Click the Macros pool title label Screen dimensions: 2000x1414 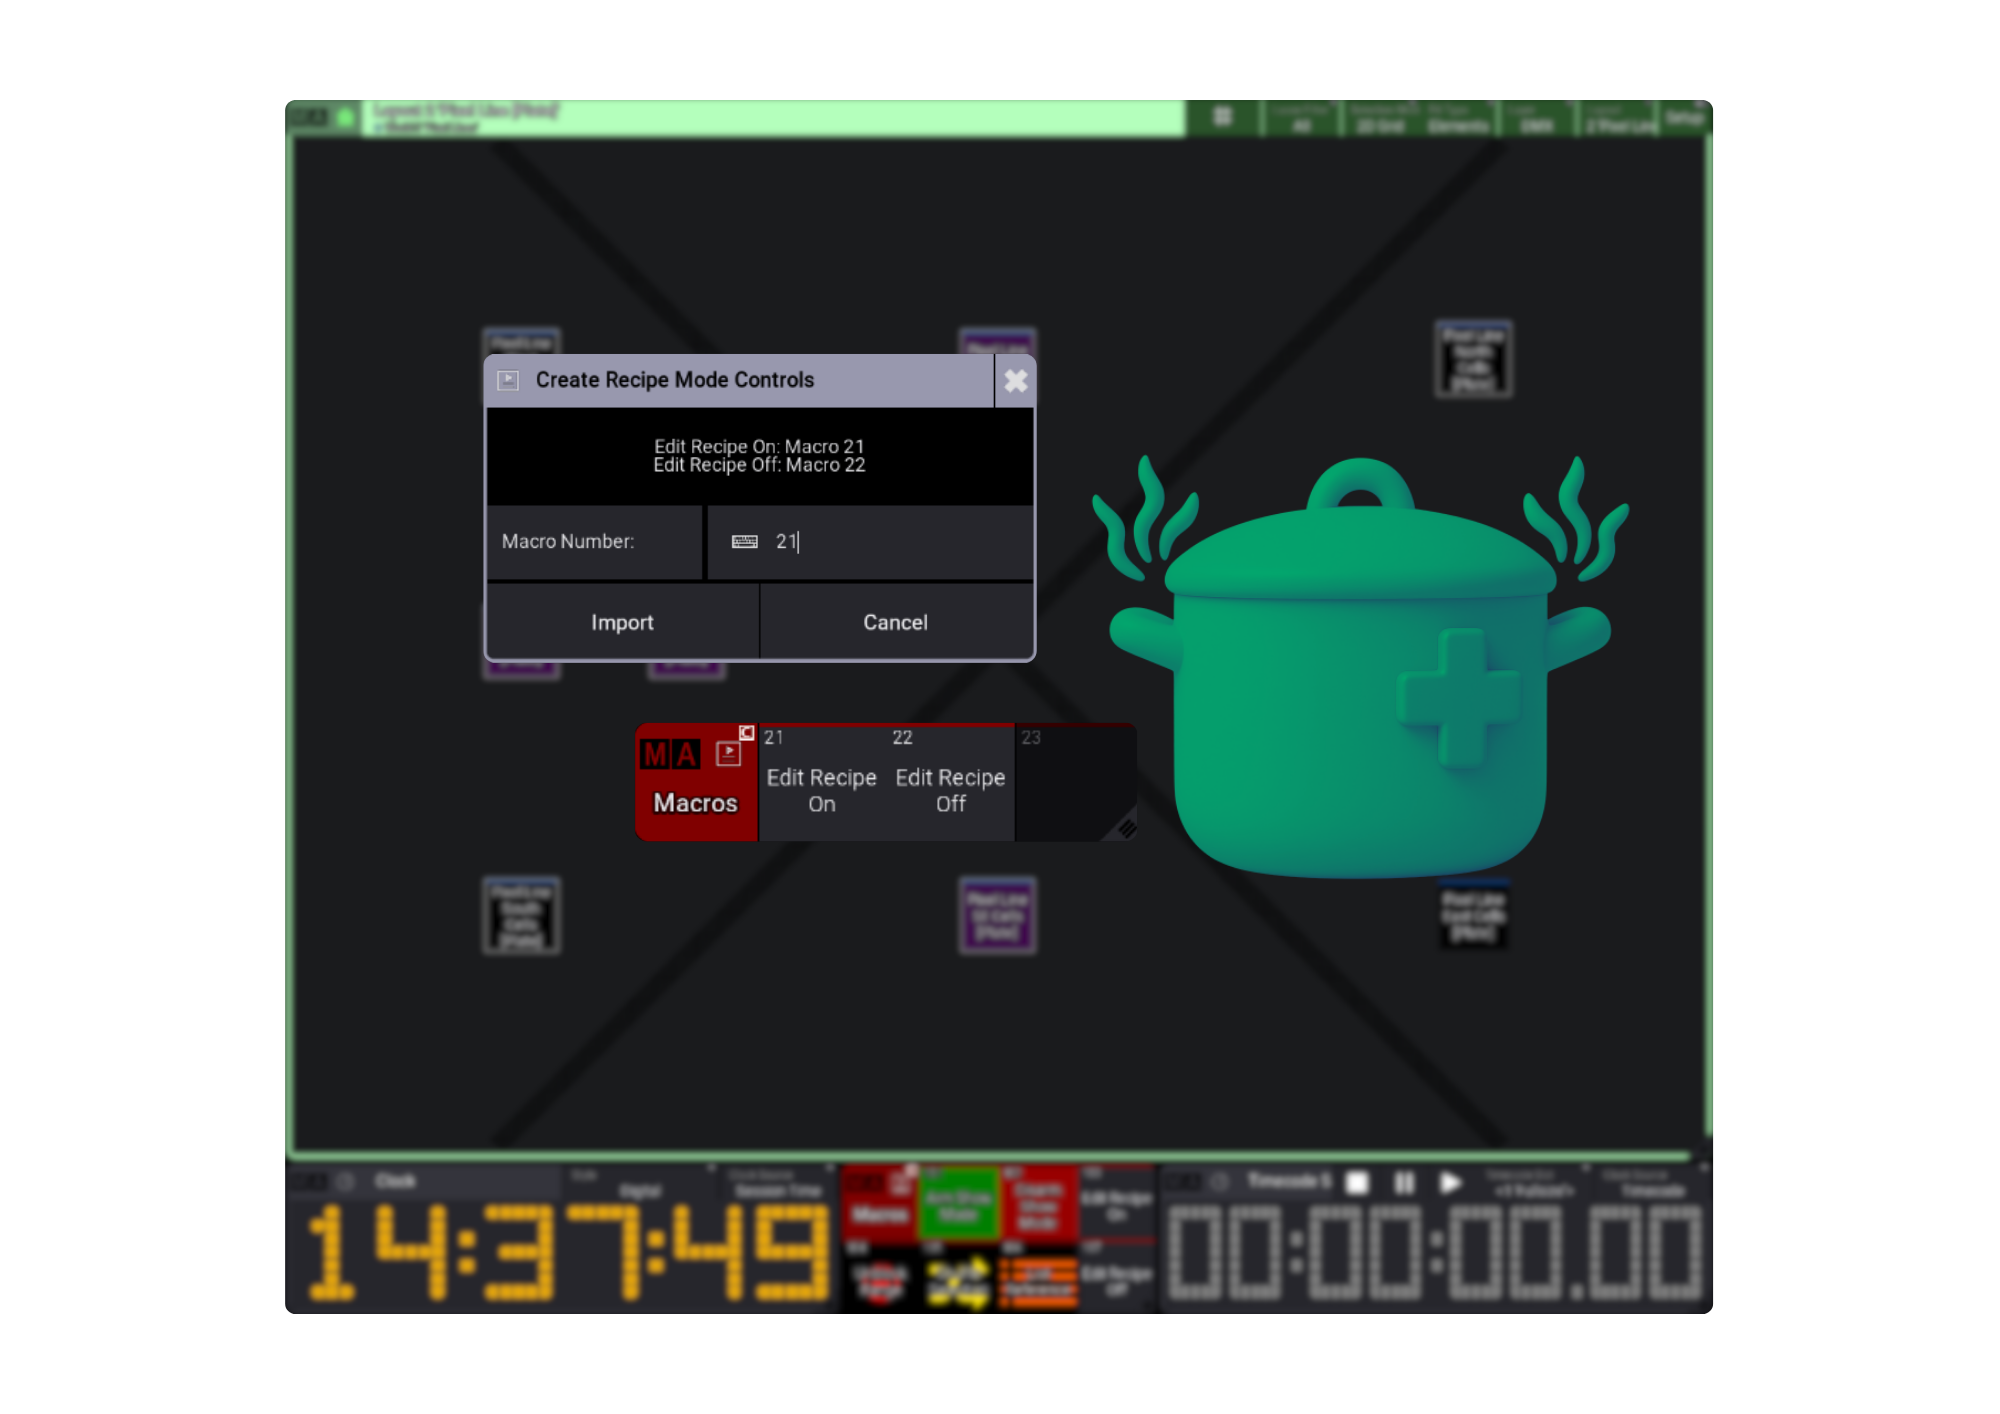(695, 803)
